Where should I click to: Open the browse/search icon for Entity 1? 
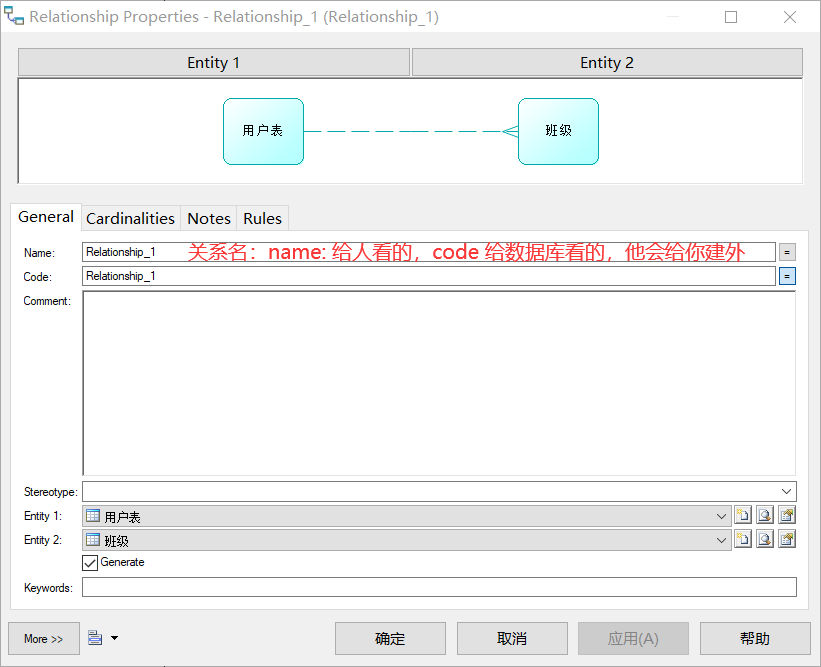(x=764, y=515)
